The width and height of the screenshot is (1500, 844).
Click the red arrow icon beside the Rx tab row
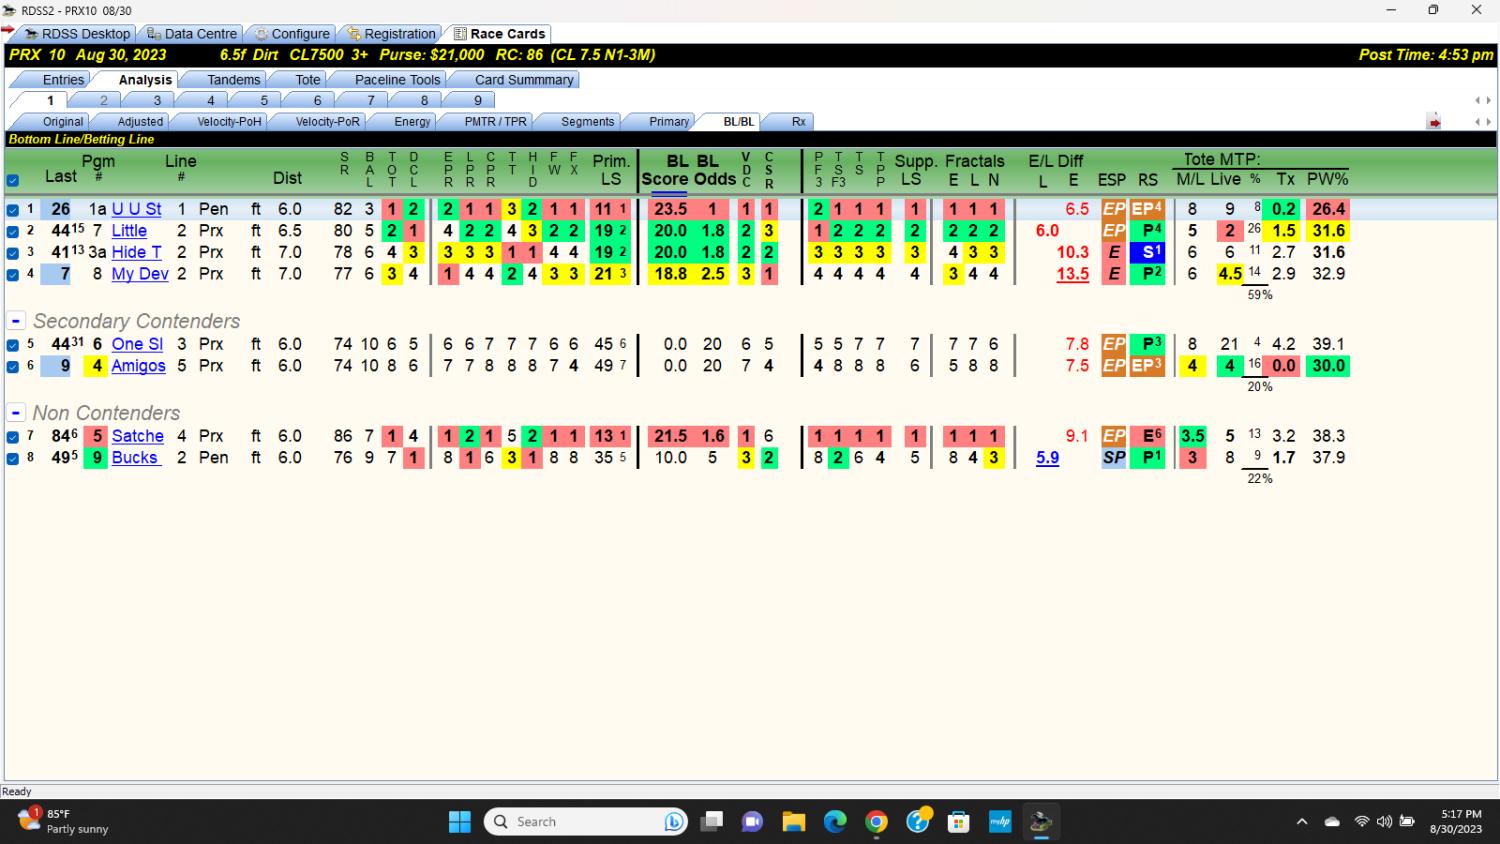[x=1433, y=122]
